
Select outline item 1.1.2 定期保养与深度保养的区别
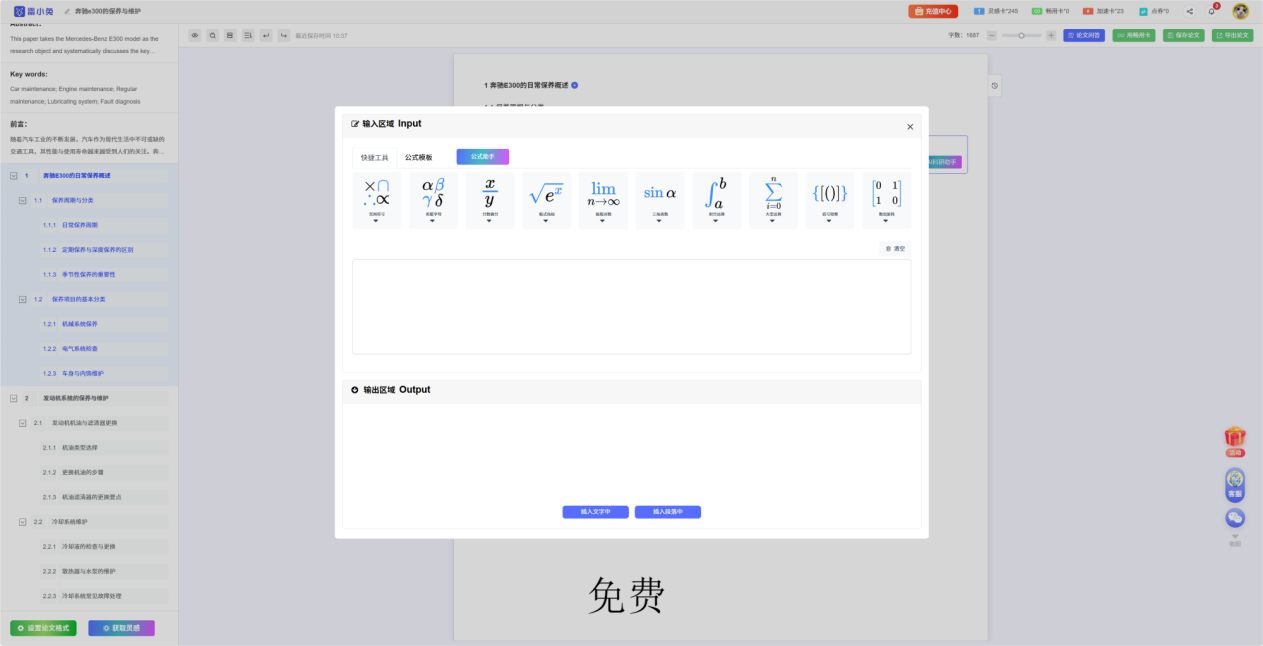click(106, 250)
